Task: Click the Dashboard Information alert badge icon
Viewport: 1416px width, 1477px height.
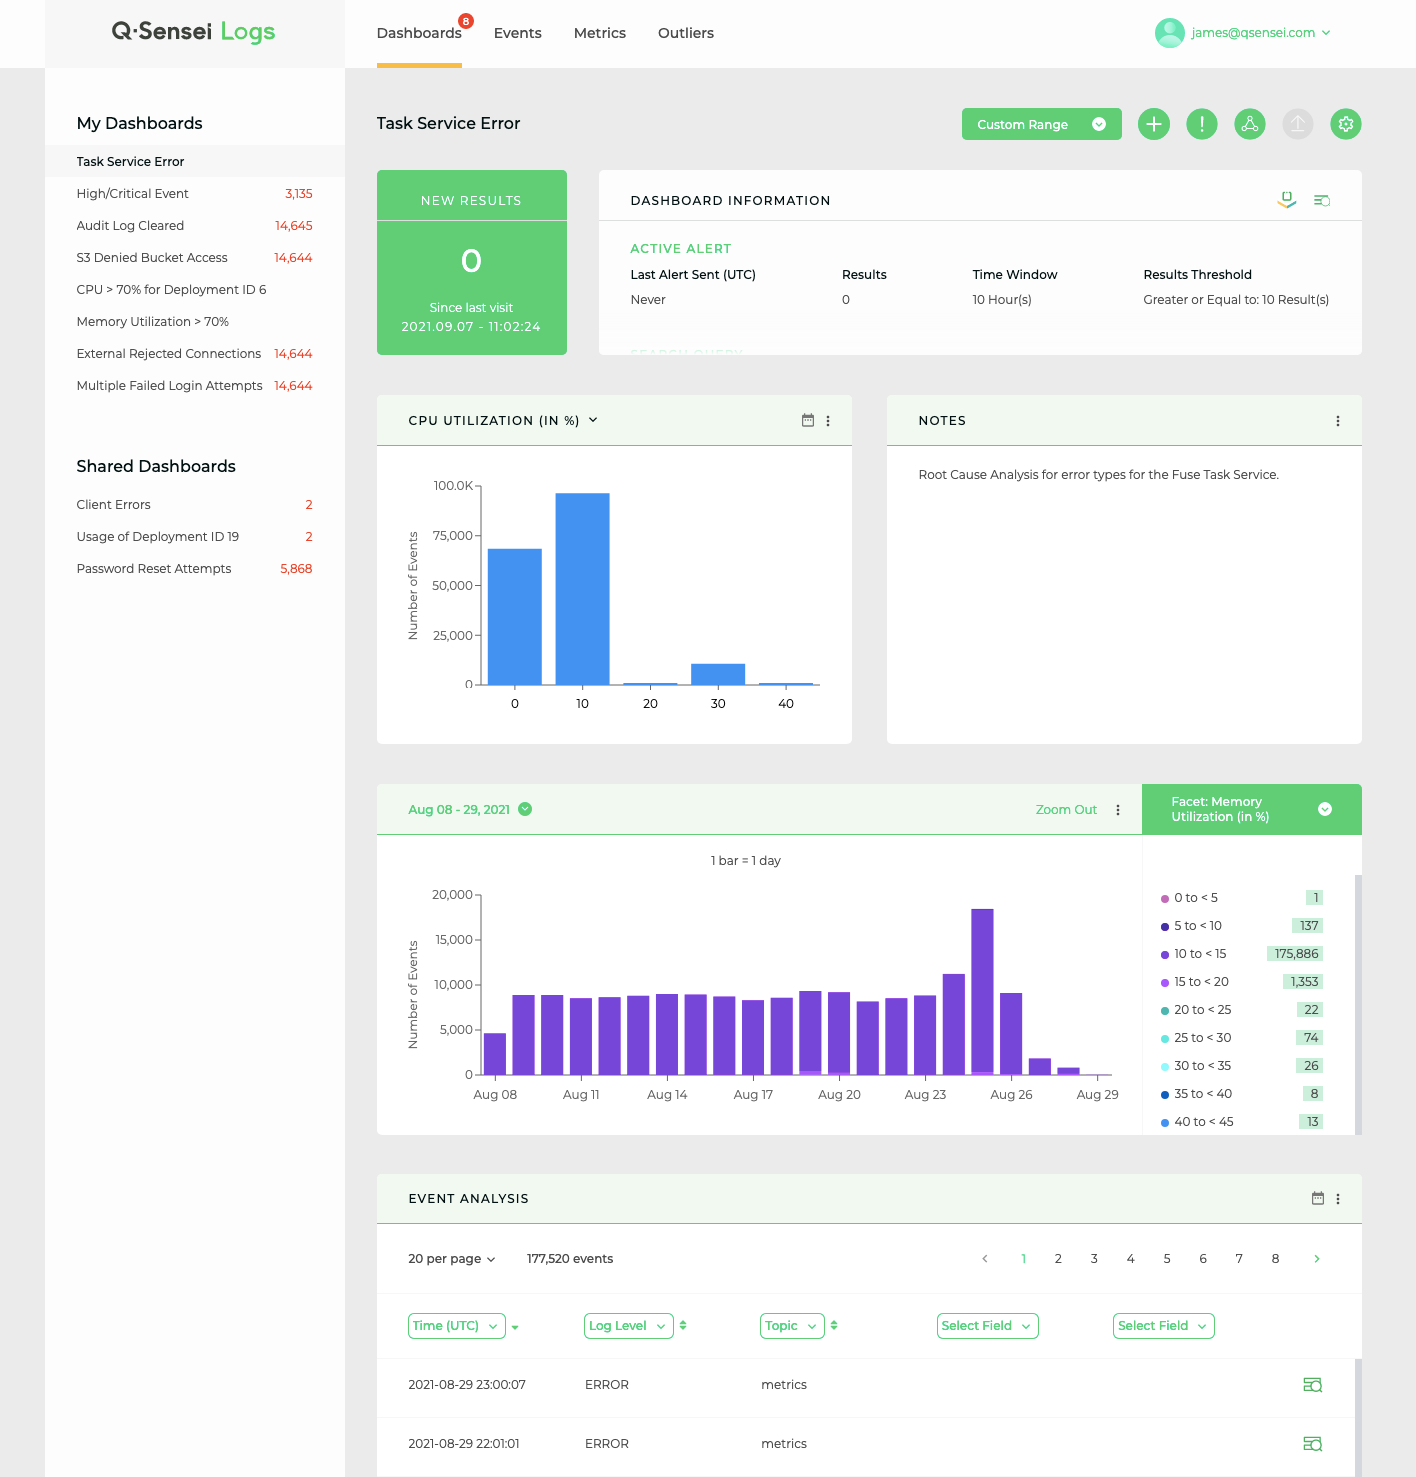Action: pyautogui.click(x=1287, y=200)
